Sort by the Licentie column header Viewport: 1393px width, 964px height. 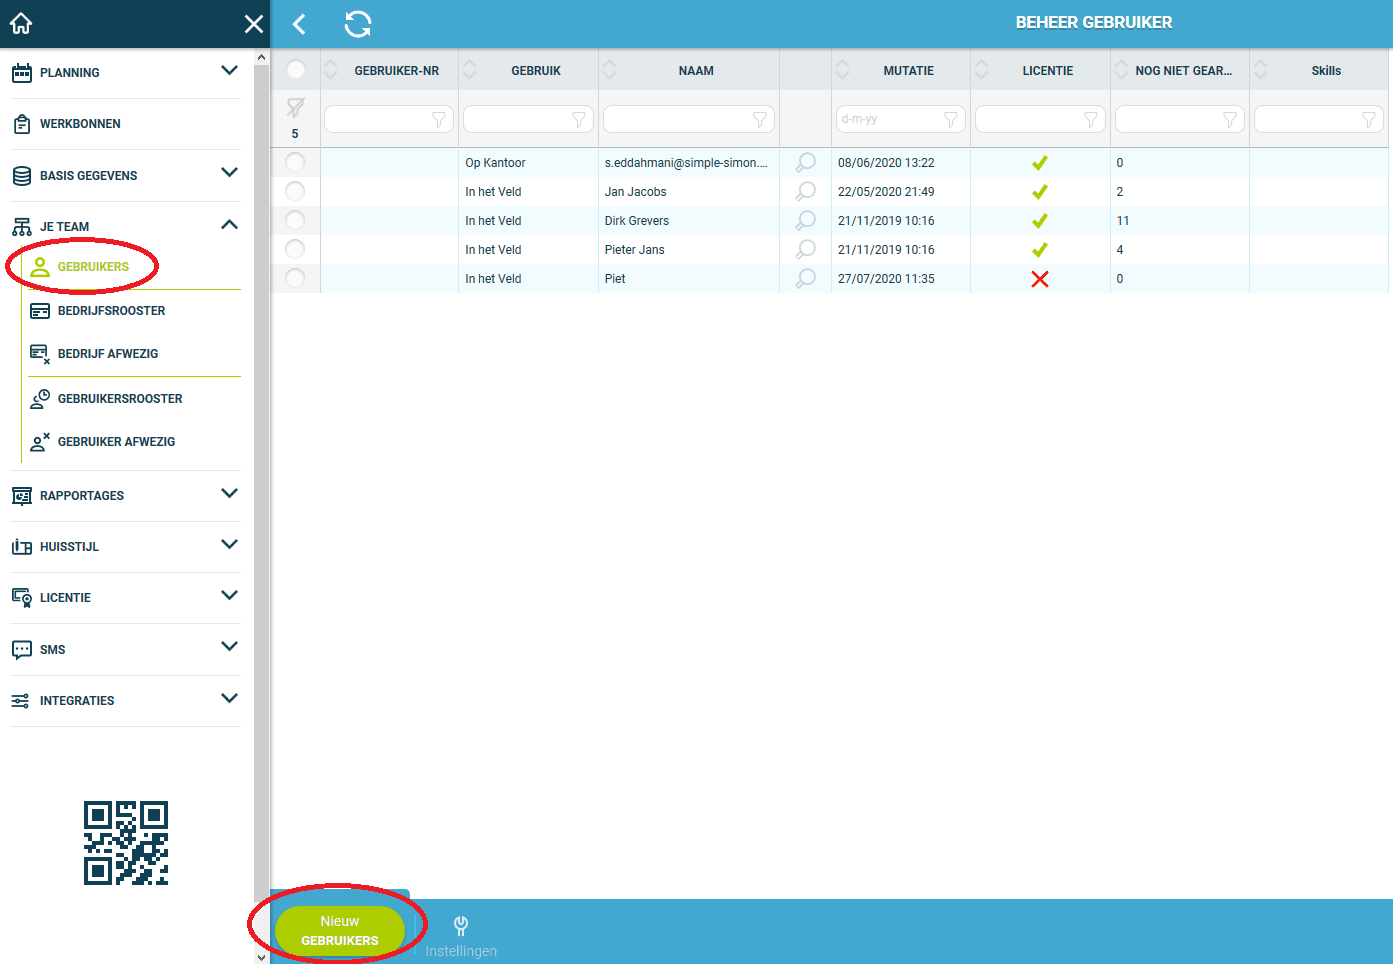tap(1048, 71)
